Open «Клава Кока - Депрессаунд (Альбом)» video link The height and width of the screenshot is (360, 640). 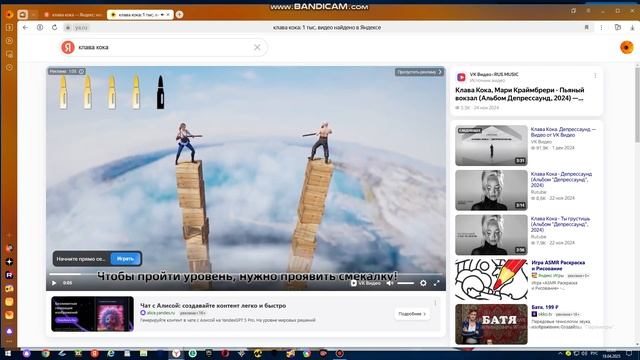tap(561, 179)
